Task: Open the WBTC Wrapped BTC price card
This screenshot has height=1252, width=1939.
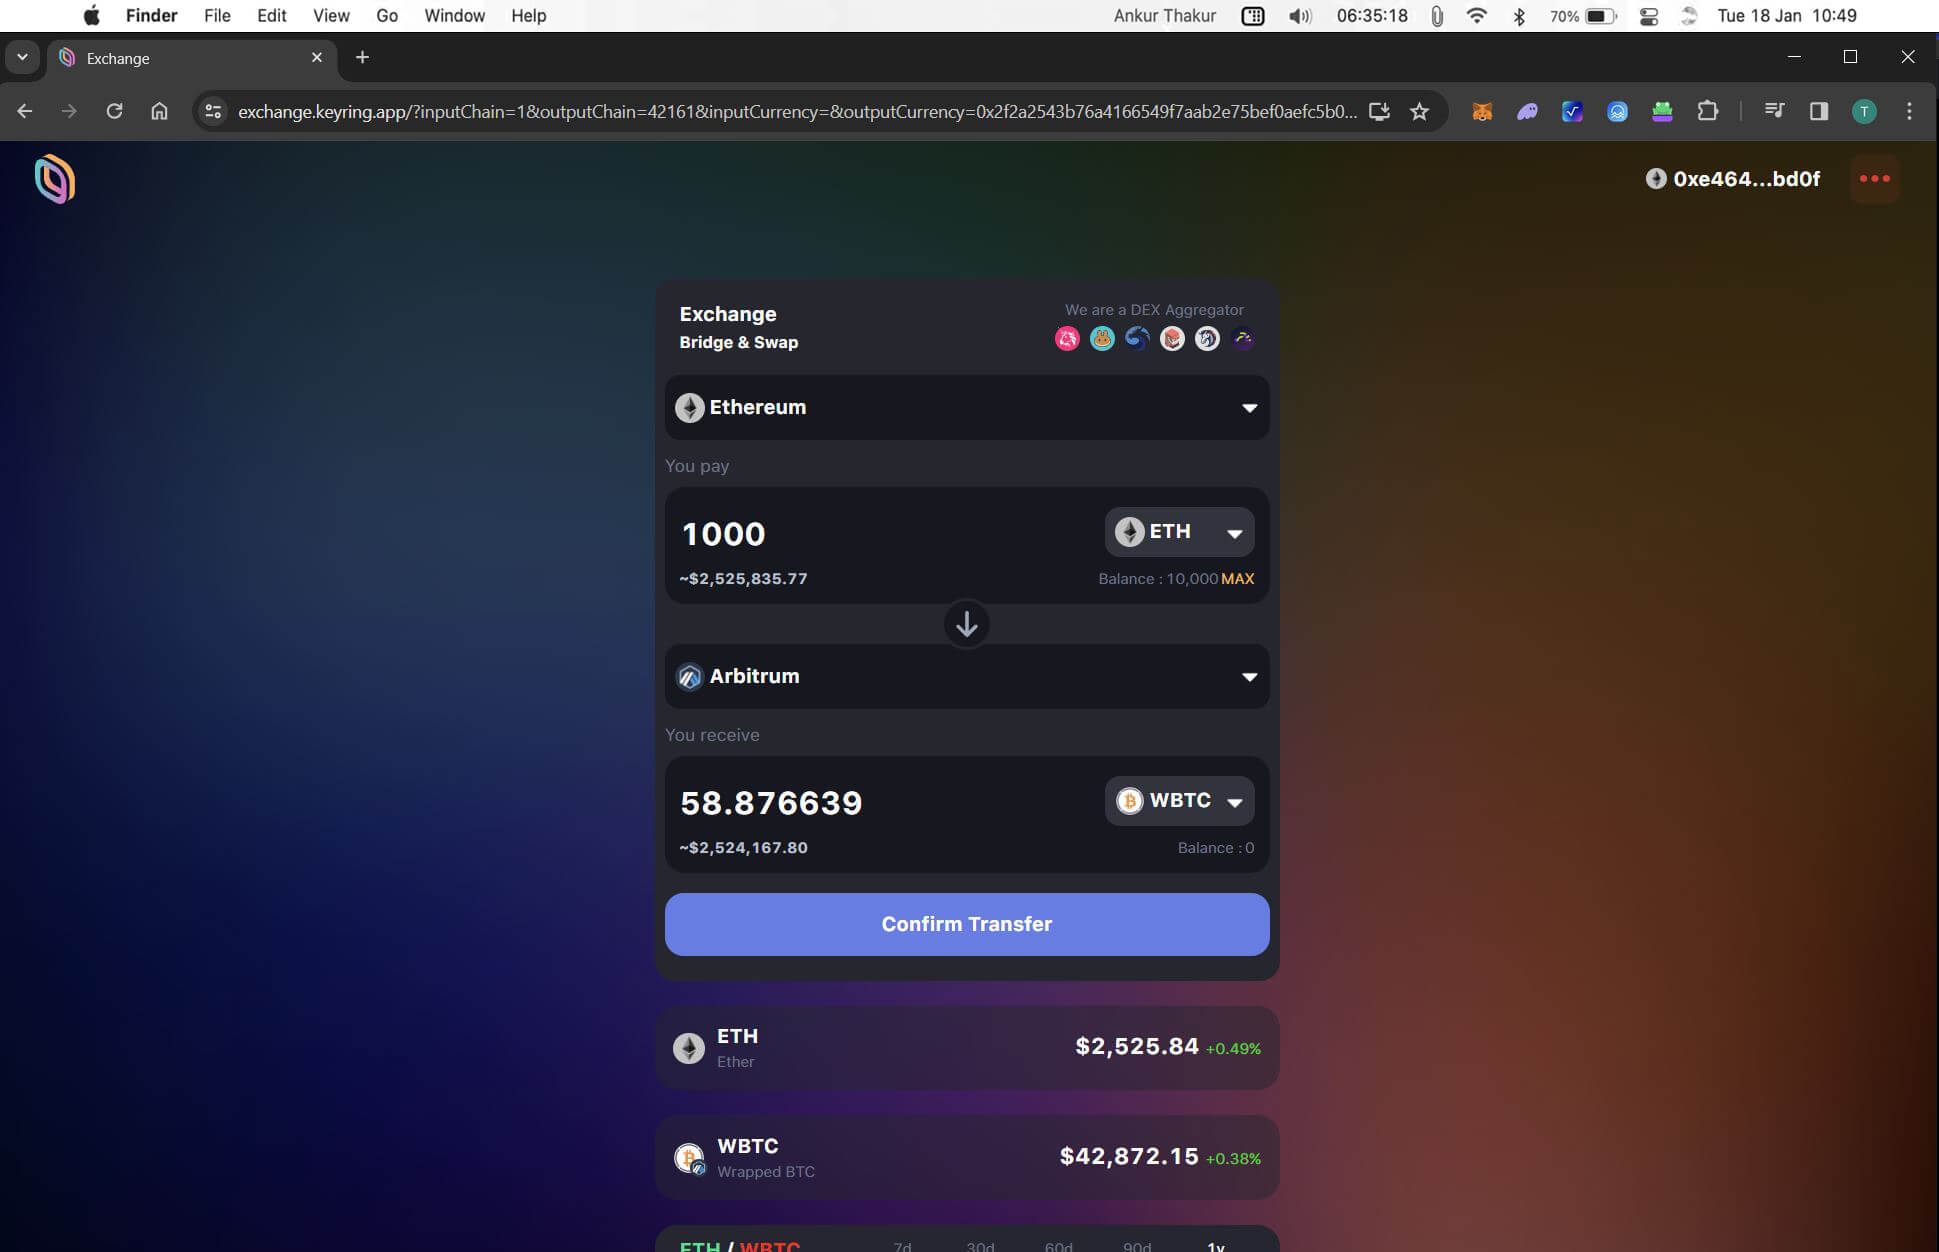Action: [967, 1158]
